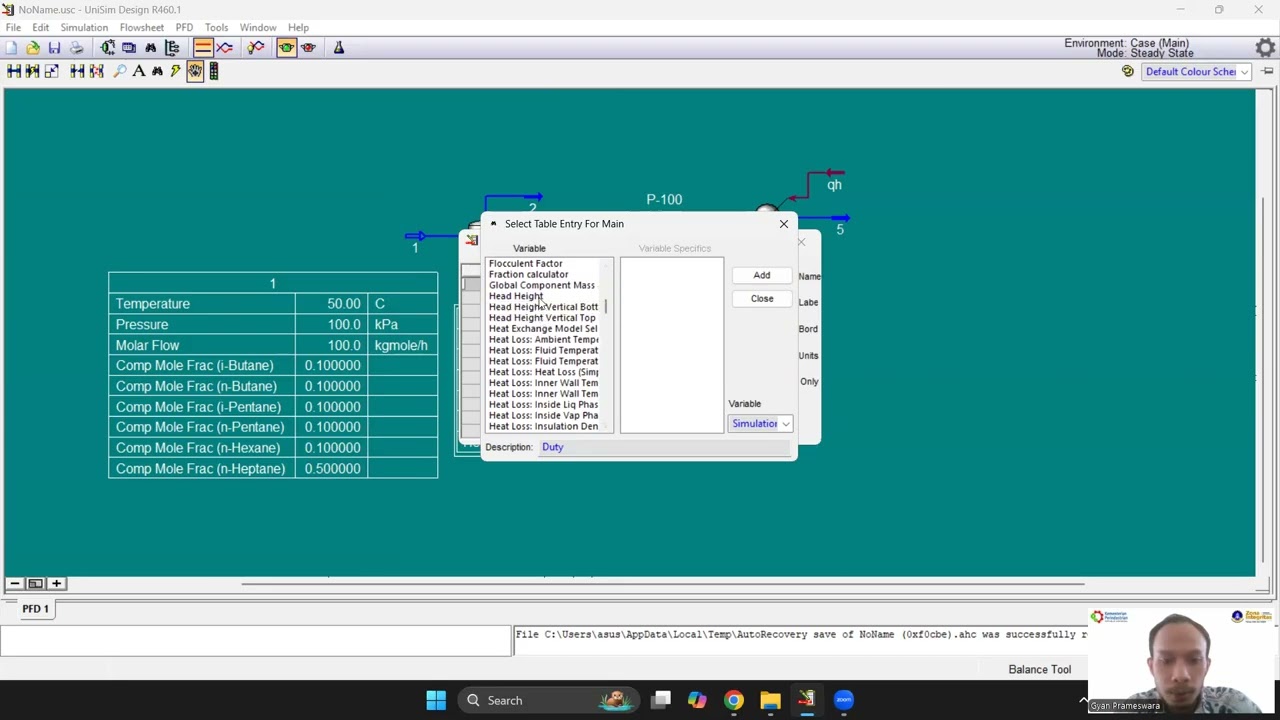Open a case using the folder icon
This screenshot has width=1280, height=720.
coord(33,48)
